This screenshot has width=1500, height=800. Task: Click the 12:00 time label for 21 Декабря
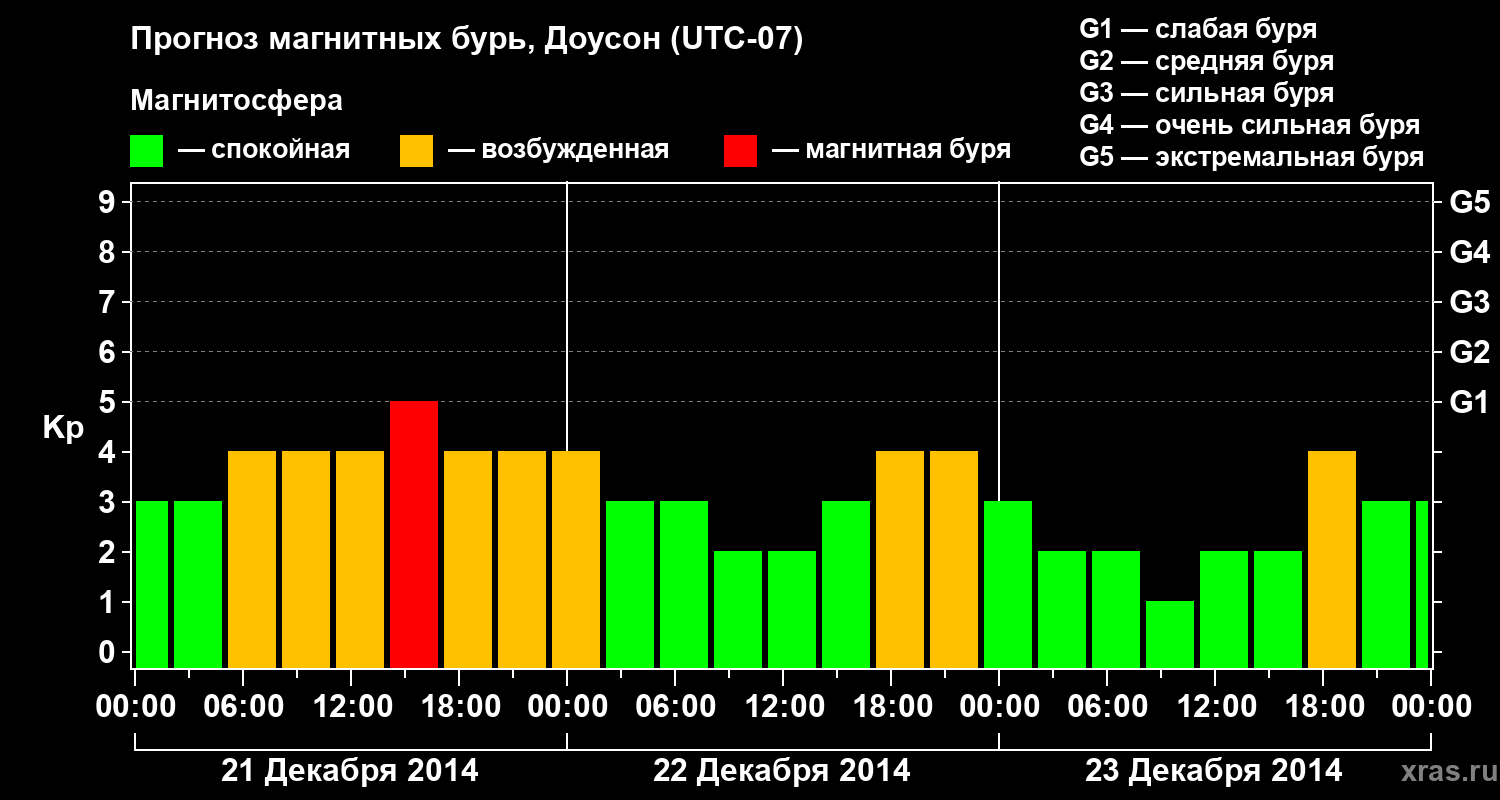(x=351, y=707)
